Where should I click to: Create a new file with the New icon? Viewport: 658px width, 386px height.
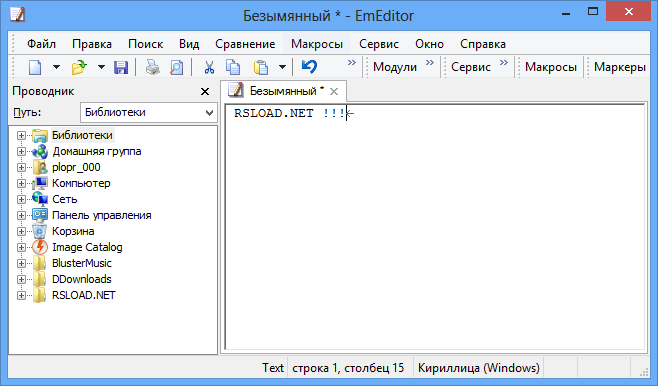[x=35, y=67]
